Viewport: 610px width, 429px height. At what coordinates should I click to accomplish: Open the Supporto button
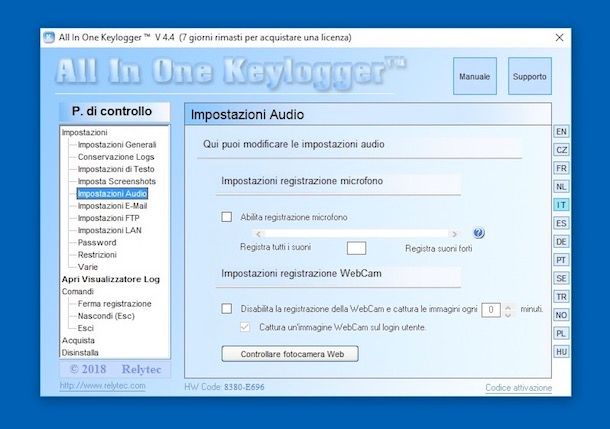click(529, 76)
